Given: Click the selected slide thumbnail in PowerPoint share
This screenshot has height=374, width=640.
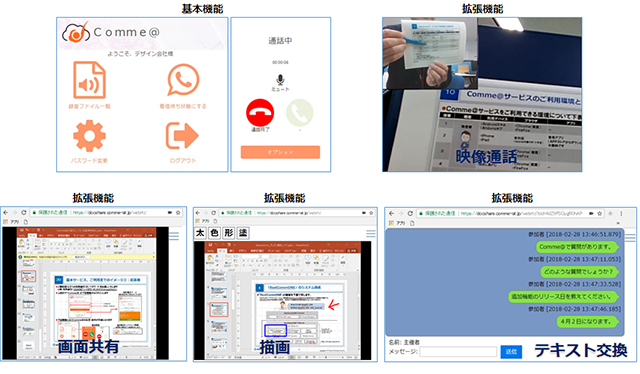Looking at the screenshot, I should 28,276.
